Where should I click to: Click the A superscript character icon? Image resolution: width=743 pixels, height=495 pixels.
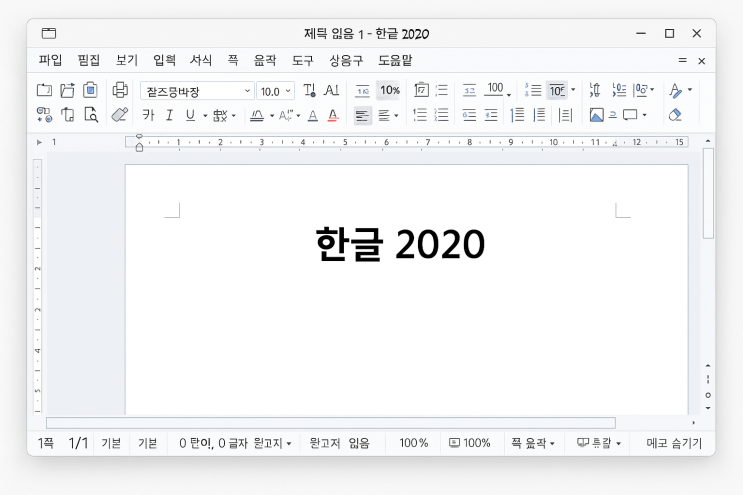pyautogui.click(x=286, y=115)
